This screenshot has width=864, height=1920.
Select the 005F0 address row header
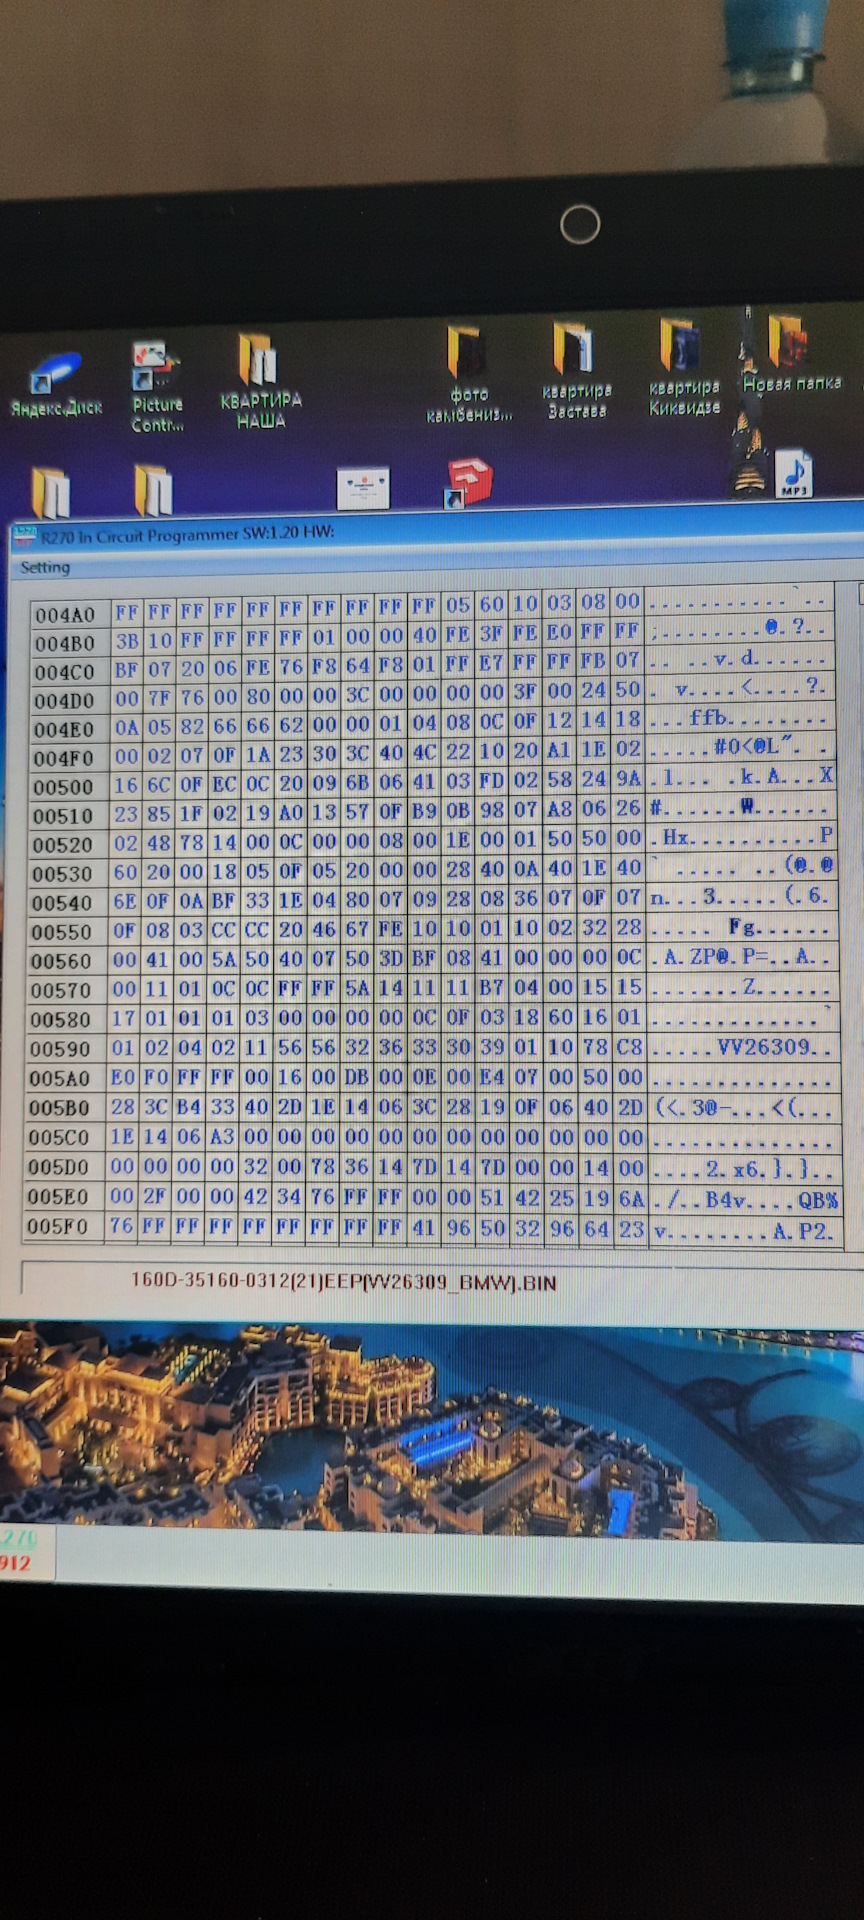click(65, 1227)
